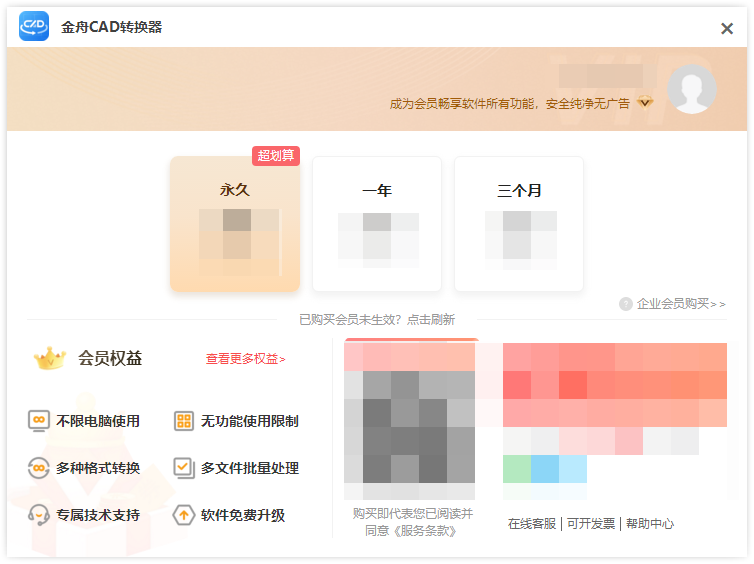Click the 不限电脑使用 label
Screen dimensions: 754x564
98,421
